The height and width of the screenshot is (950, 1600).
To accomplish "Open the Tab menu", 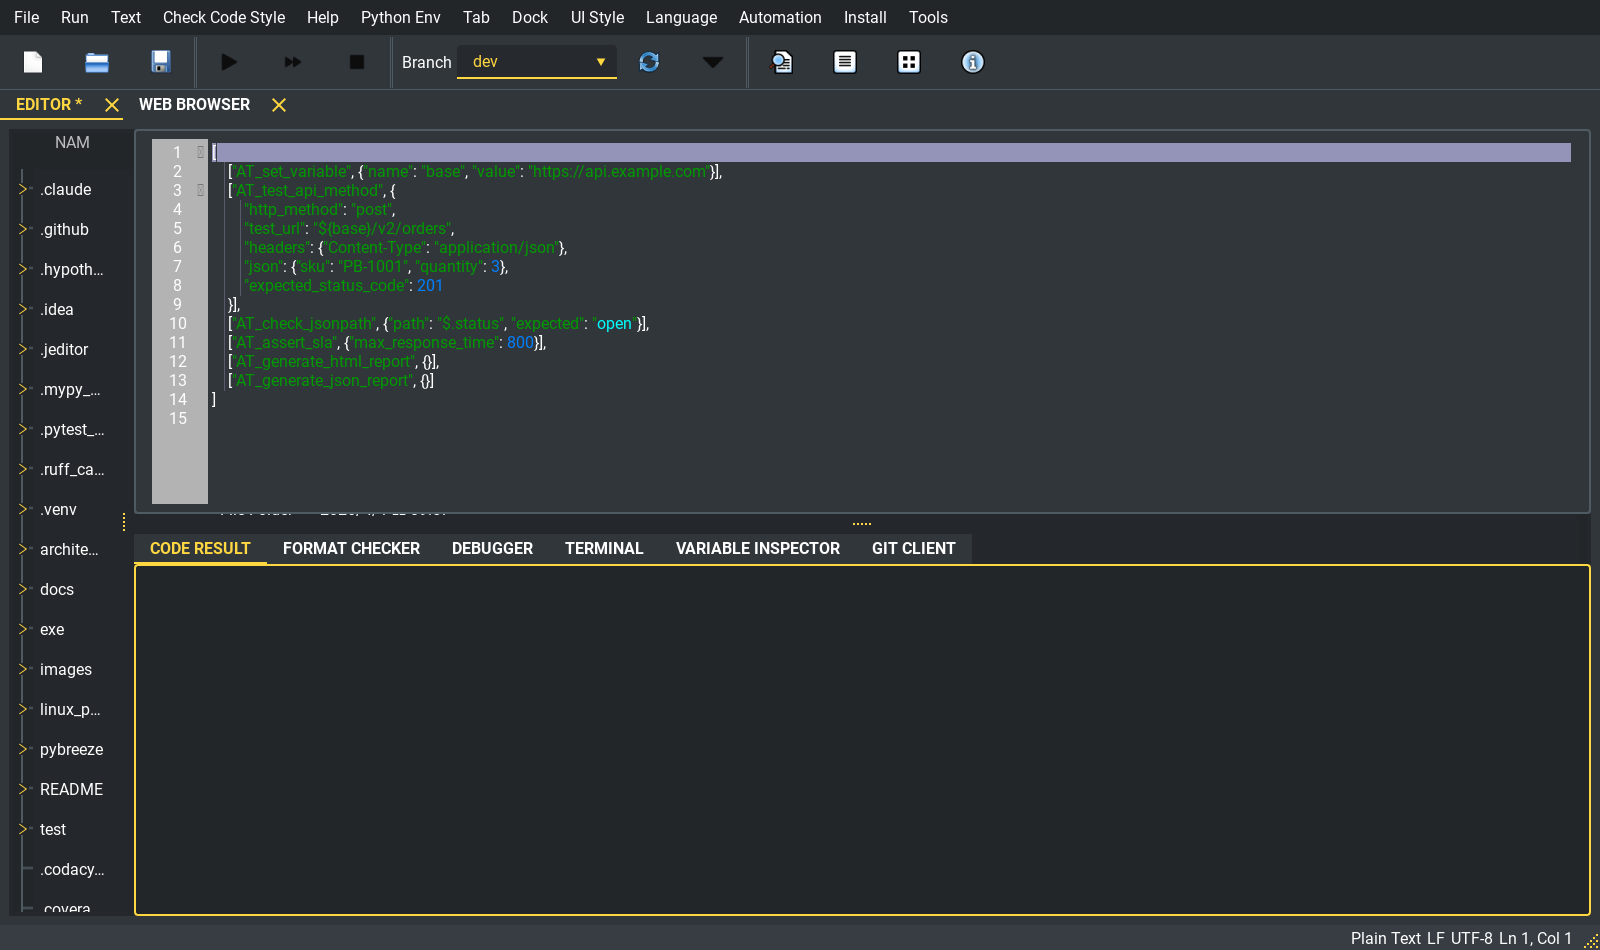I will point(476,17).
